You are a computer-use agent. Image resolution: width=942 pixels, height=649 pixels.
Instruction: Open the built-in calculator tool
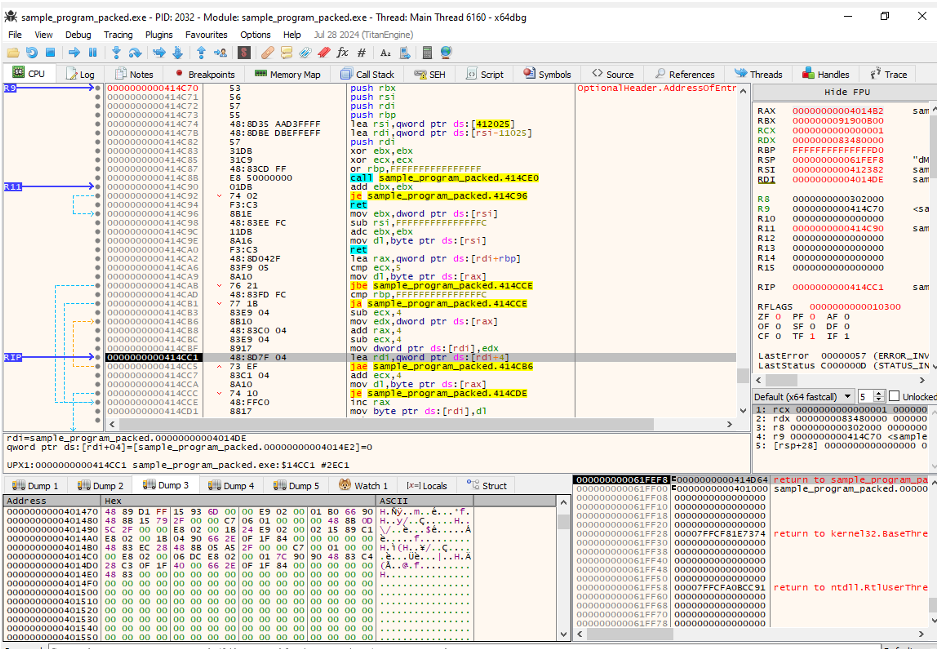pyautogui.click(x=428, y=51)
